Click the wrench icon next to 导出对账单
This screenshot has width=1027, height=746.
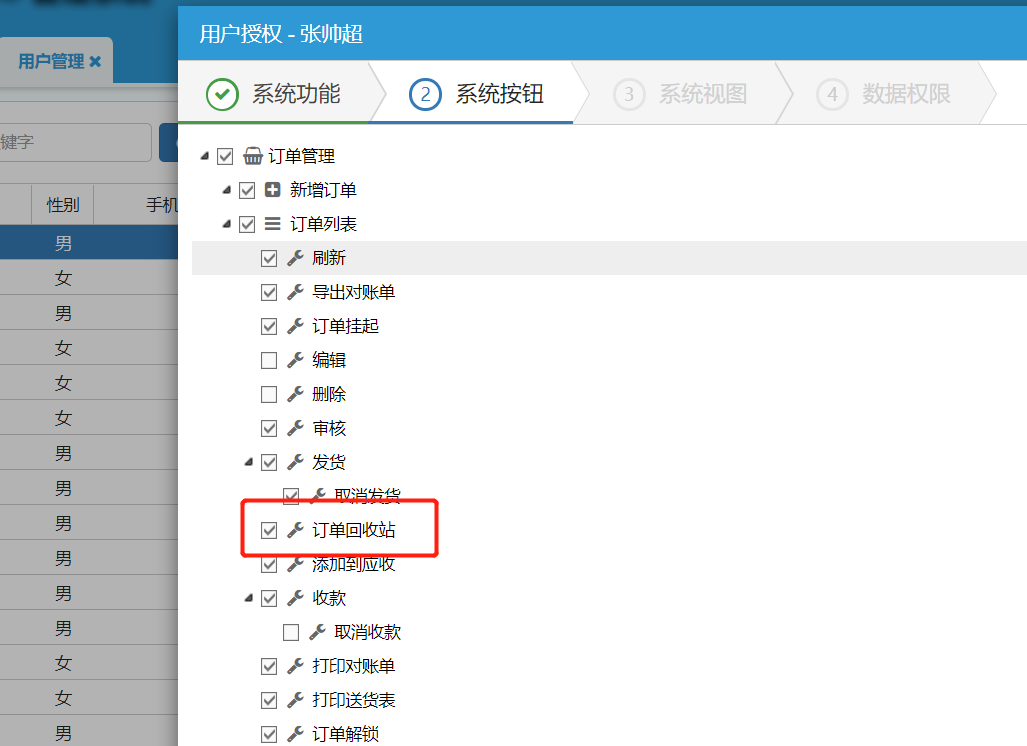tap(295, 292)
